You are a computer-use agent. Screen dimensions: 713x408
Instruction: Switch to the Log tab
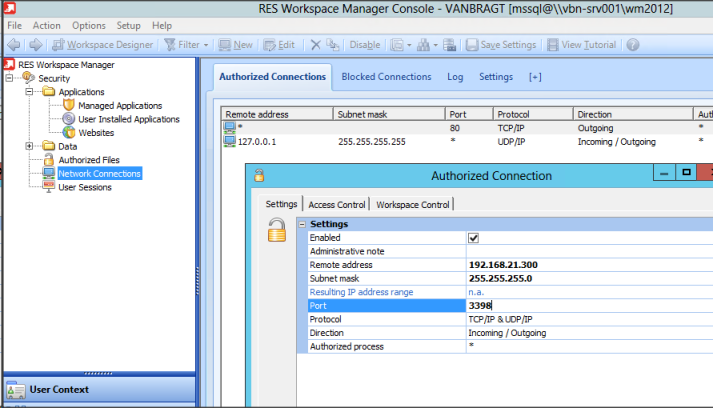point(455,77)
